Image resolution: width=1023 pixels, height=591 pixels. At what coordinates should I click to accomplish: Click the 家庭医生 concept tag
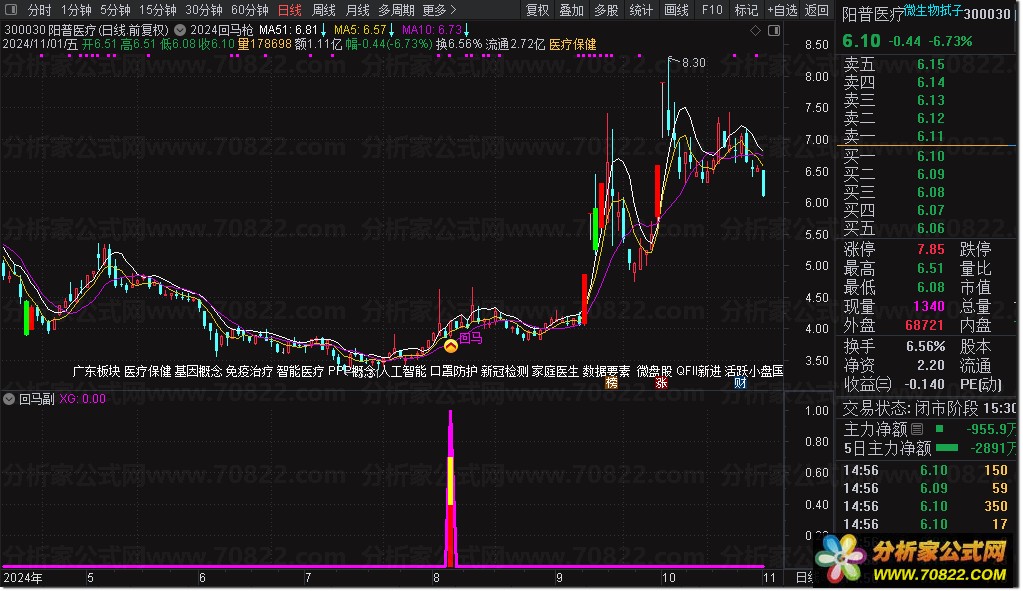pos(555,371)
